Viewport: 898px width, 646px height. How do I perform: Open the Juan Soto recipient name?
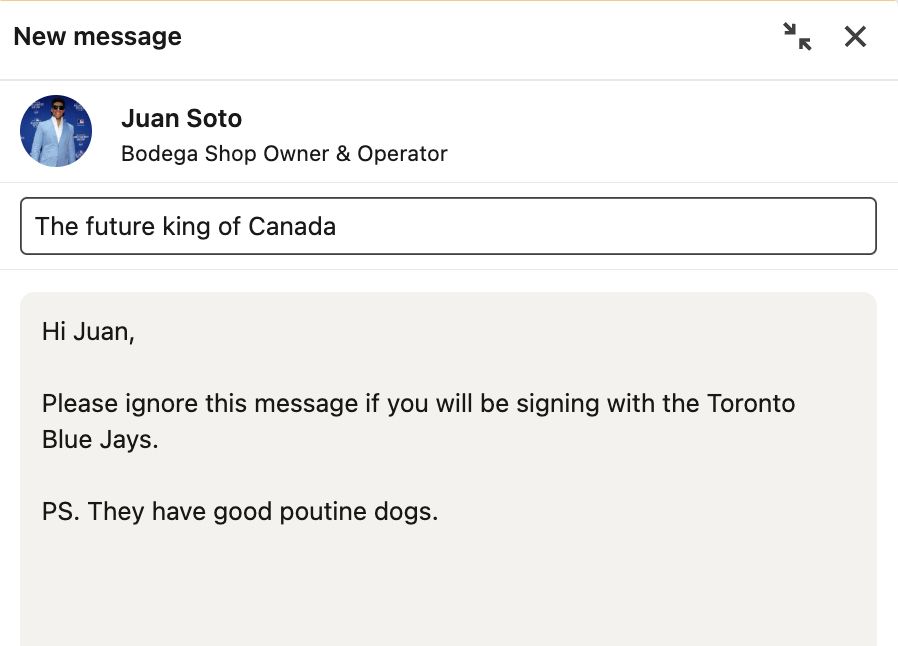click(x=181, y=118)
